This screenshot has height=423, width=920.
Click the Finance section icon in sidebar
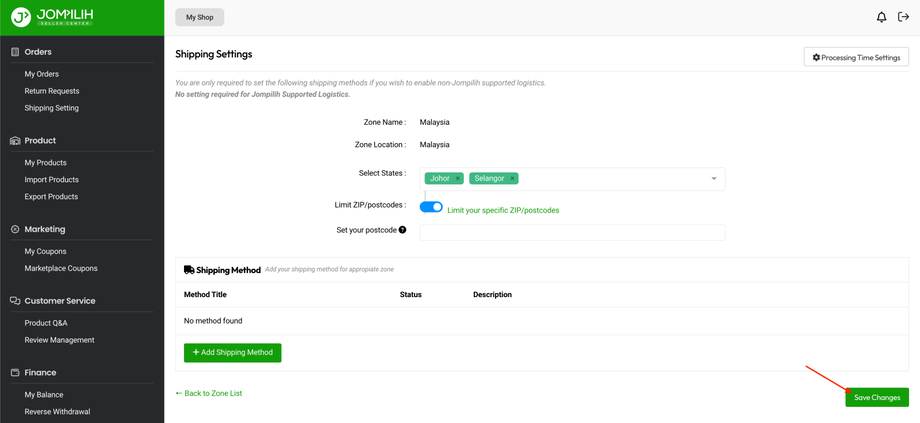coord(15,373)
